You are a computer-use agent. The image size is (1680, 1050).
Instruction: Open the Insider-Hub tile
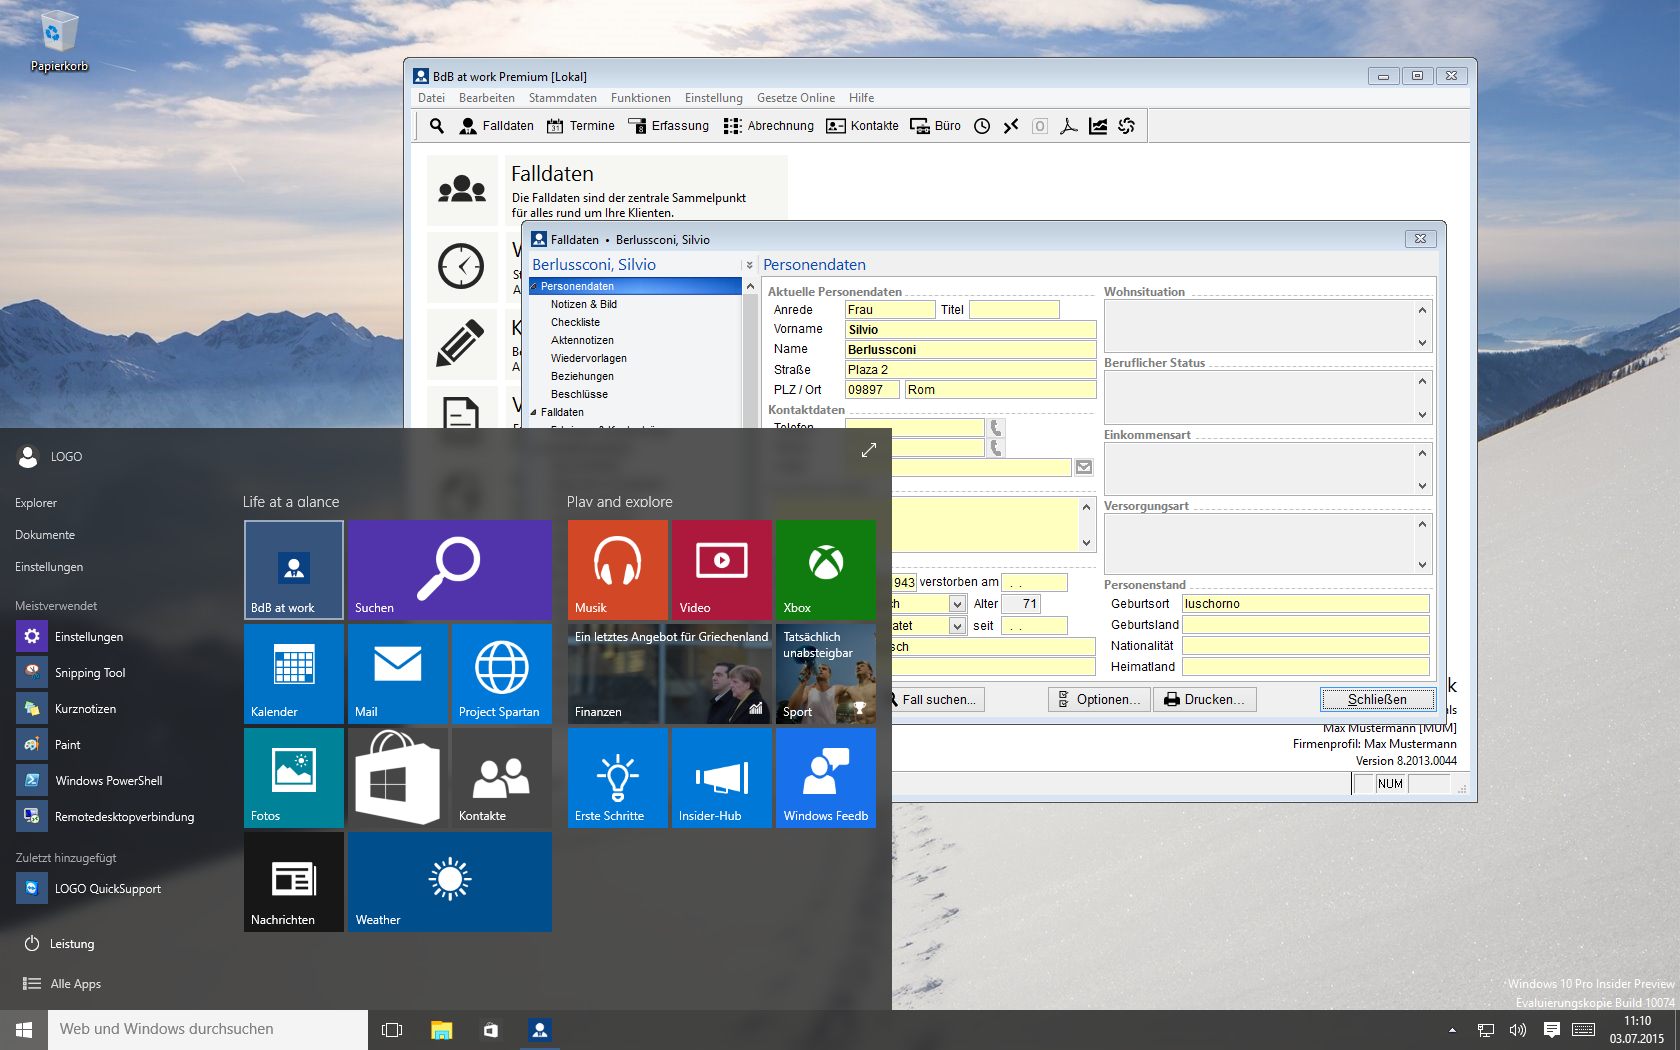(x=722, y=778)
